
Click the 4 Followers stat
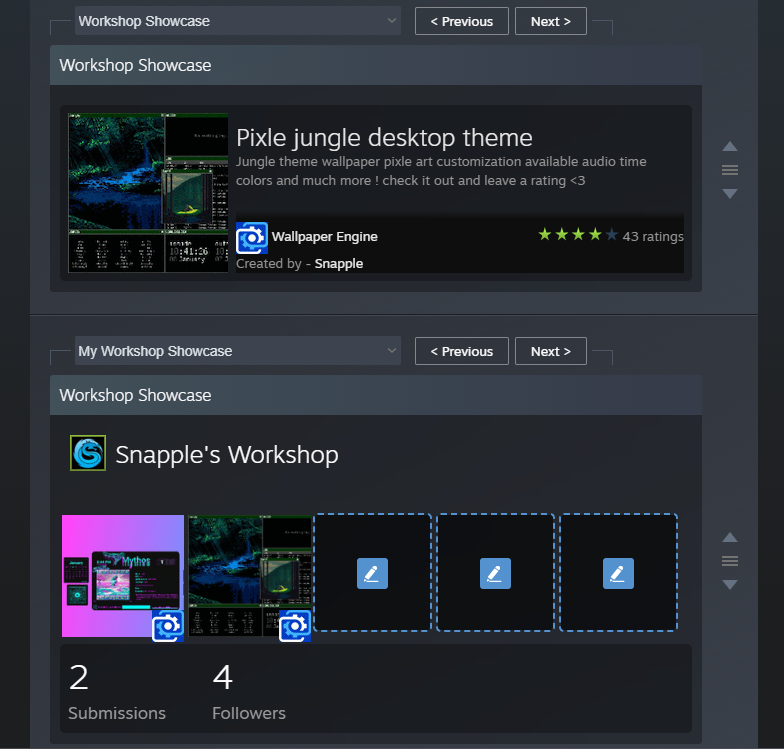[x=249, y=692]
